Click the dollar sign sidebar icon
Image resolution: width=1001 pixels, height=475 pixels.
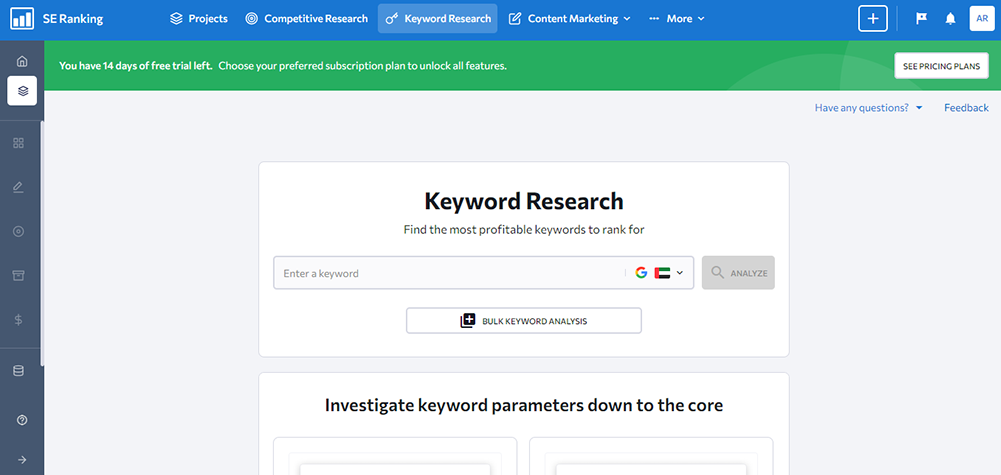[19, 319]
